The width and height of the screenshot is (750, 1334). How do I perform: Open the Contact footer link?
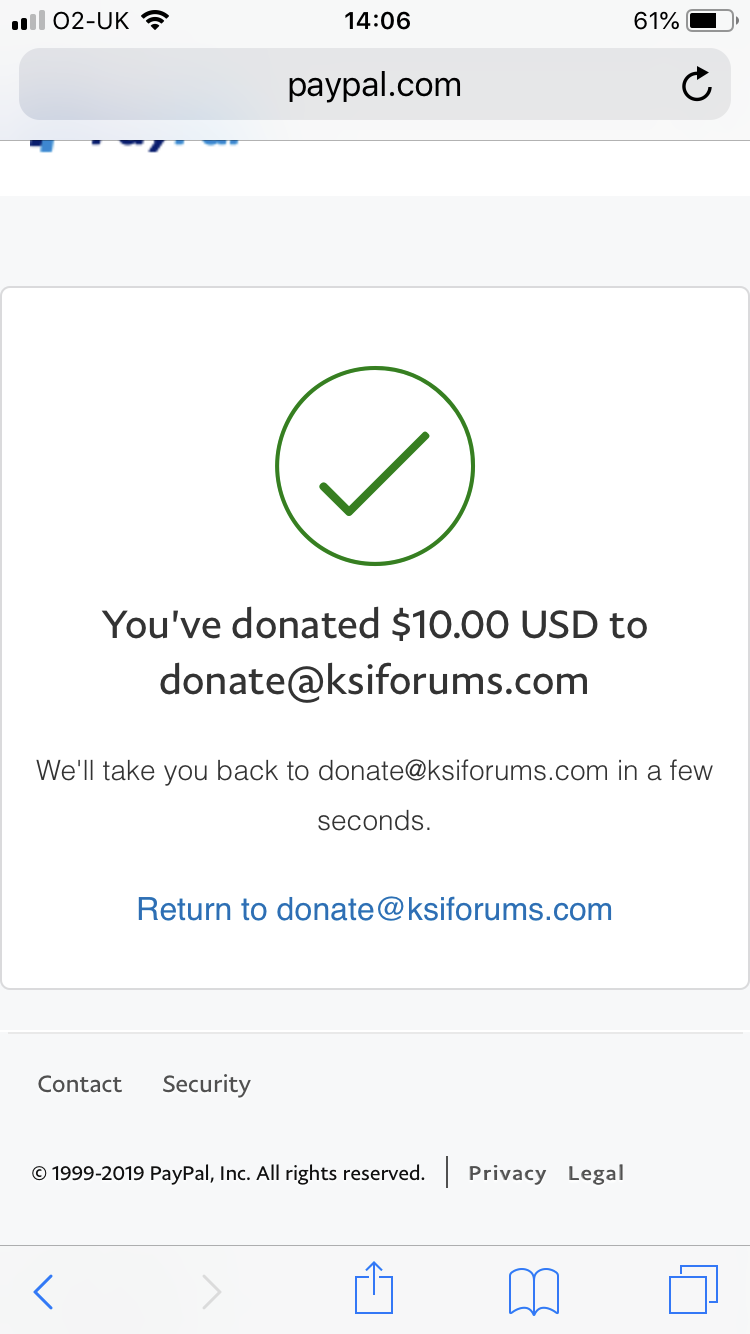pos(80,1084)
